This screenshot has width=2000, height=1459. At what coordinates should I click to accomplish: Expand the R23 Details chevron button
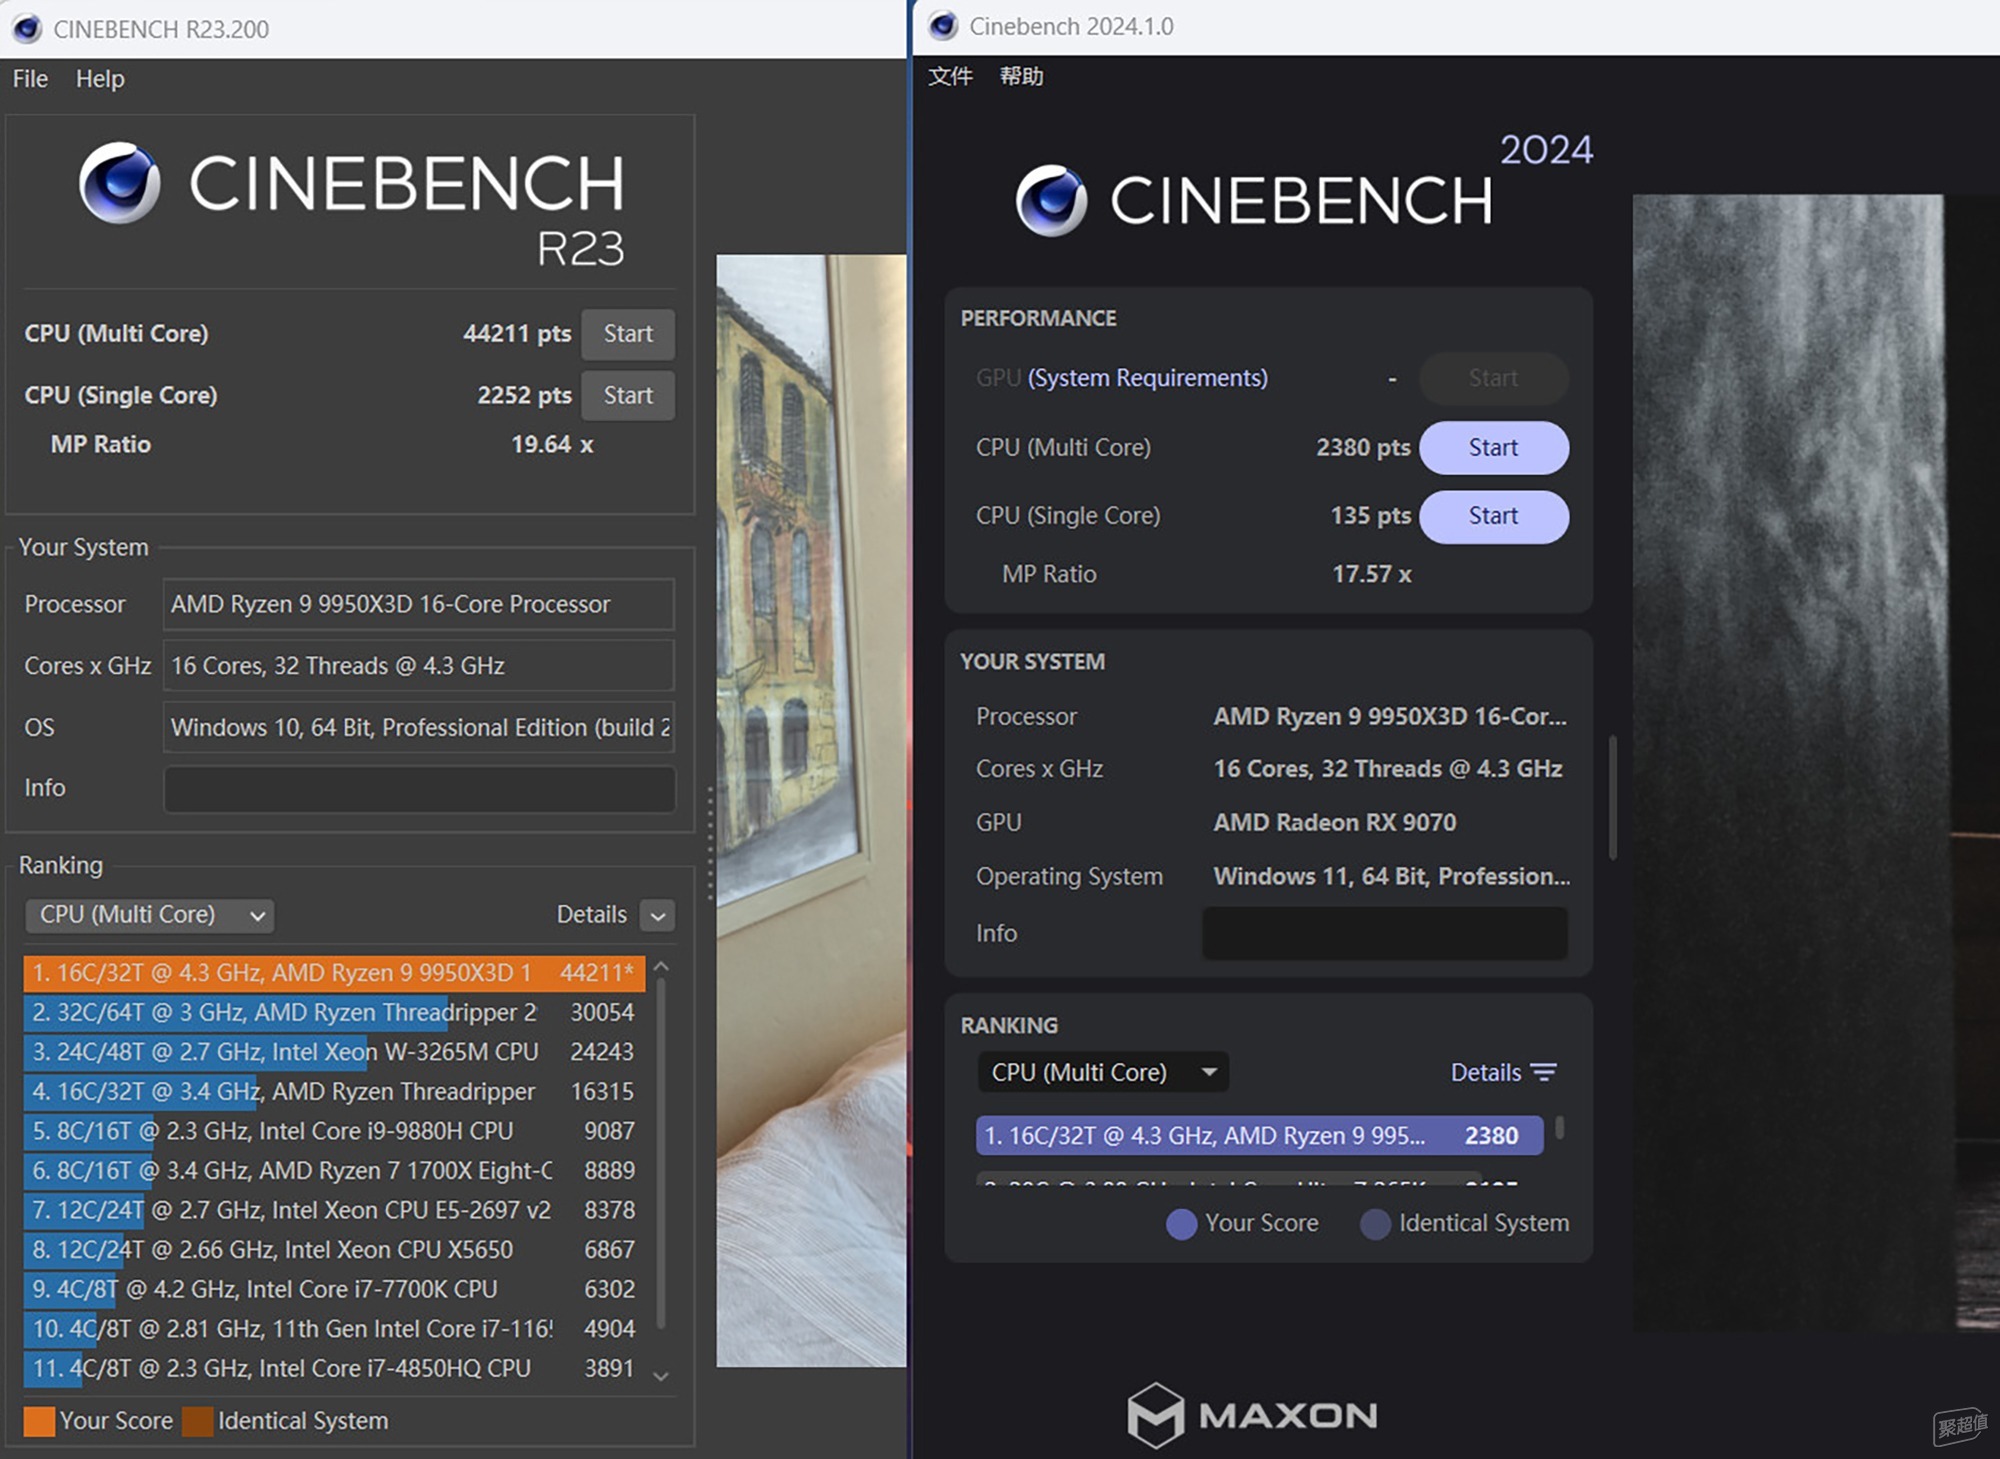click(658, 915)
